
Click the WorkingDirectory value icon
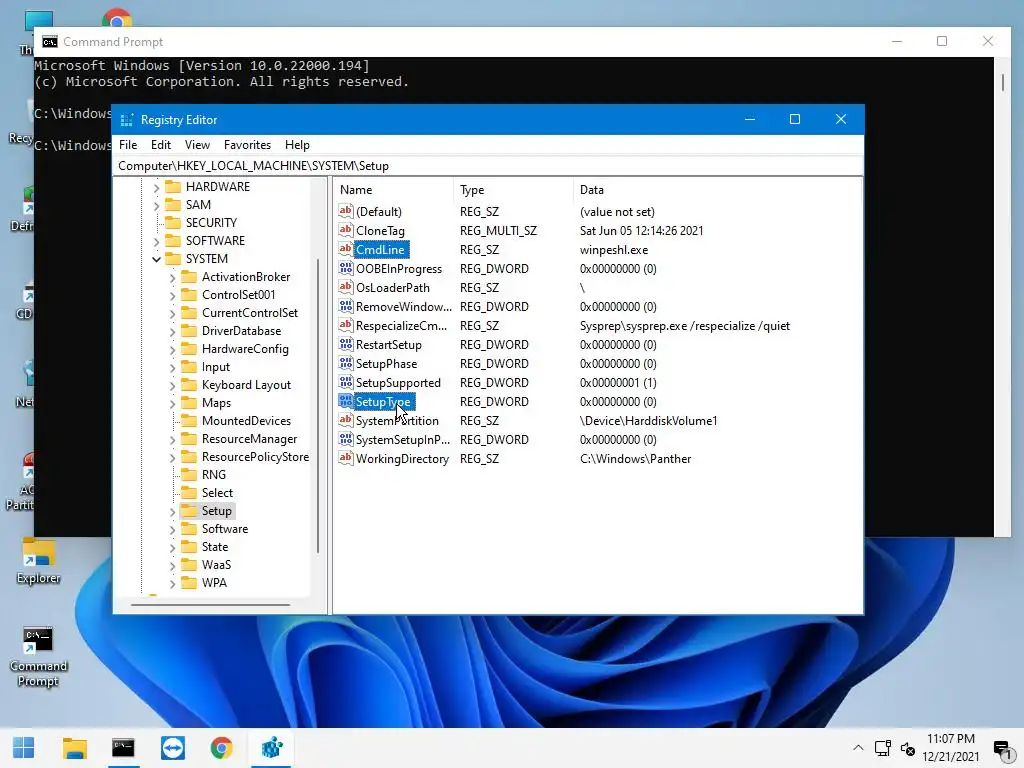coord(345,458)
